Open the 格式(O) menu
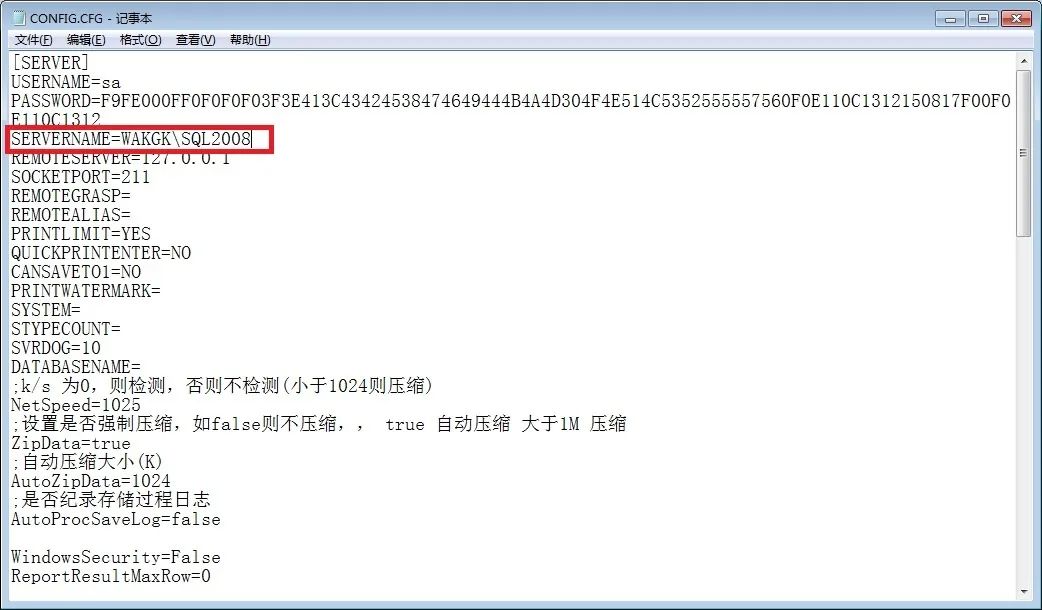 click(x=140, y=40)
